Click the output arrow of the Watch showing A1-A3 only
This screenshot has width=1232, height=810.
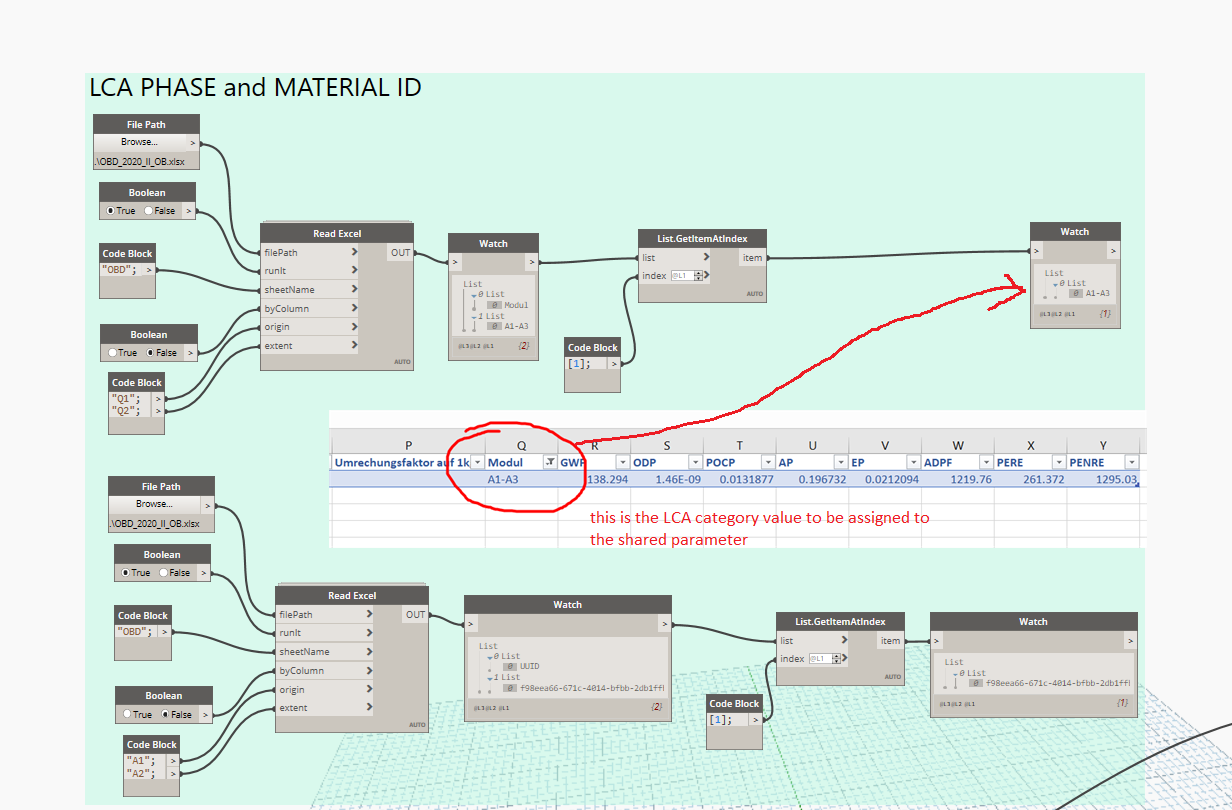1113,250
